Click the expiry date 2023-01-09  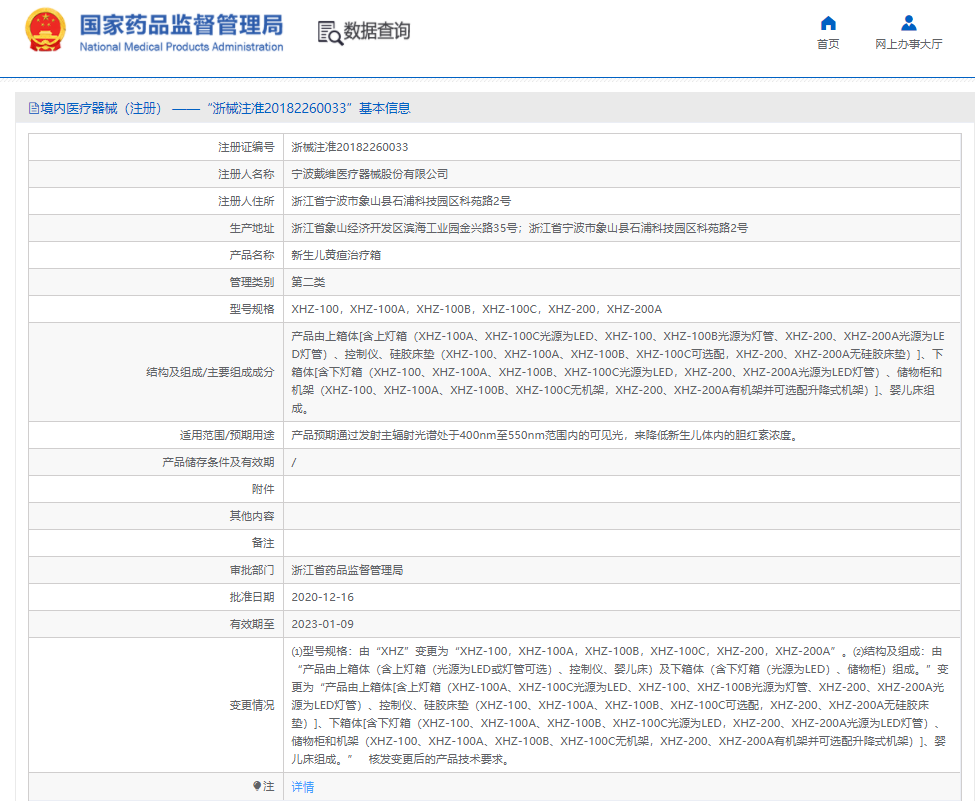point(322,624)
